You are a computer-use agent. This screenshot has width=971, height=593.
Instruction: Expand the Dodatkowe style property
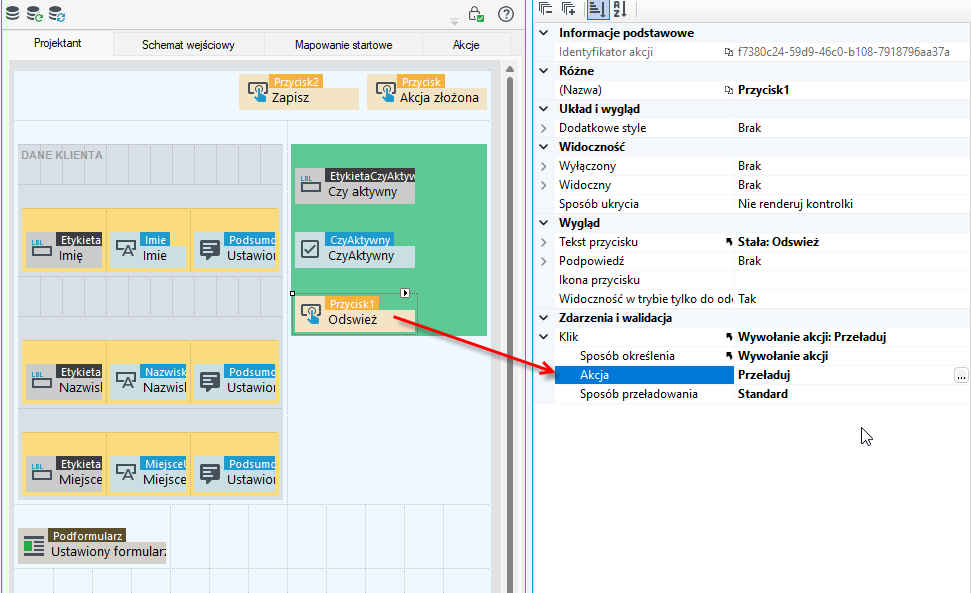coord(544,128)
